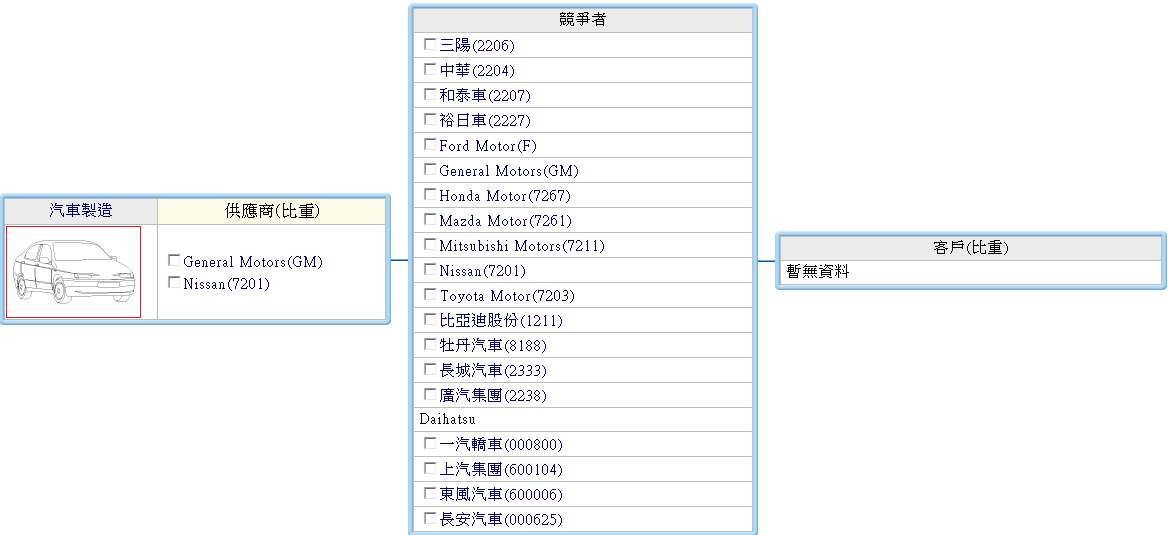Select the 暫無資料 text
Screen dimensions: 1168x535
818,272
